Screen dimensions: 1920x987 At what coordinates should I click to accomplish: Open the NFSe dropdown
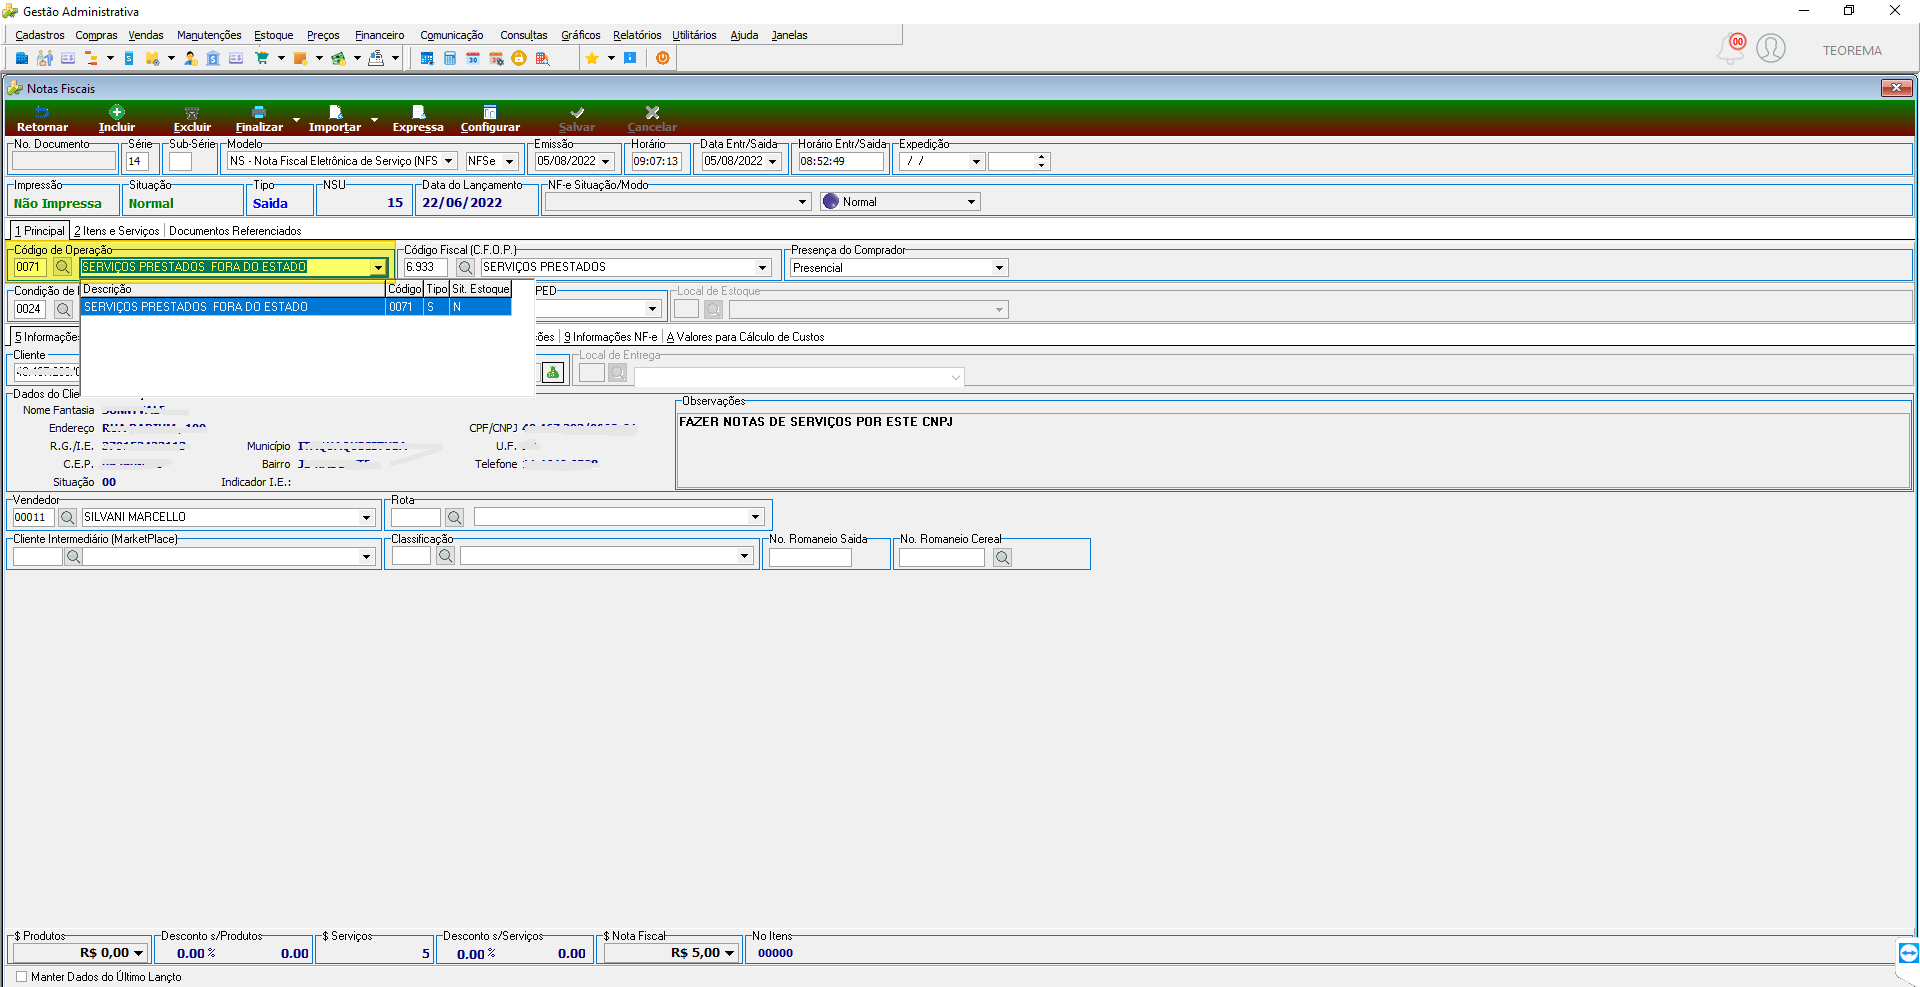pyautogui.click(x=509, y=161)
